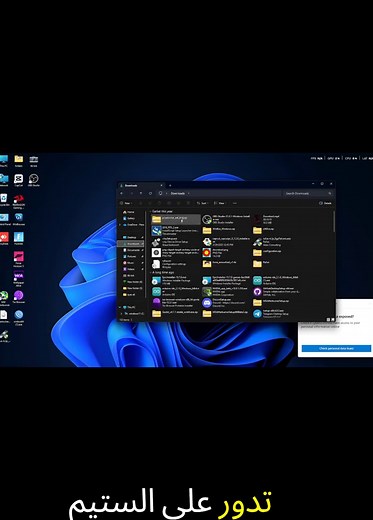Viewport: 373px width, 520px height.
Task: Click the Details pane button
Action: point(325,203)
